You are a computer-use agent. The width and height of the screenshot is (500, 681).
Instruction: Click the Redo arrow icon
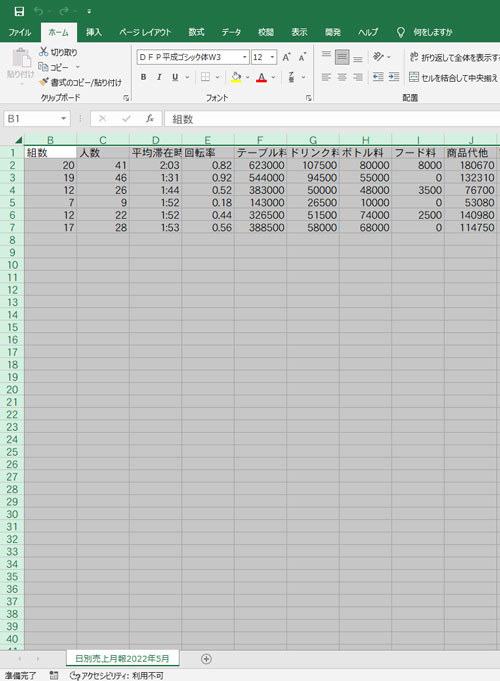[x=64, y=11]
